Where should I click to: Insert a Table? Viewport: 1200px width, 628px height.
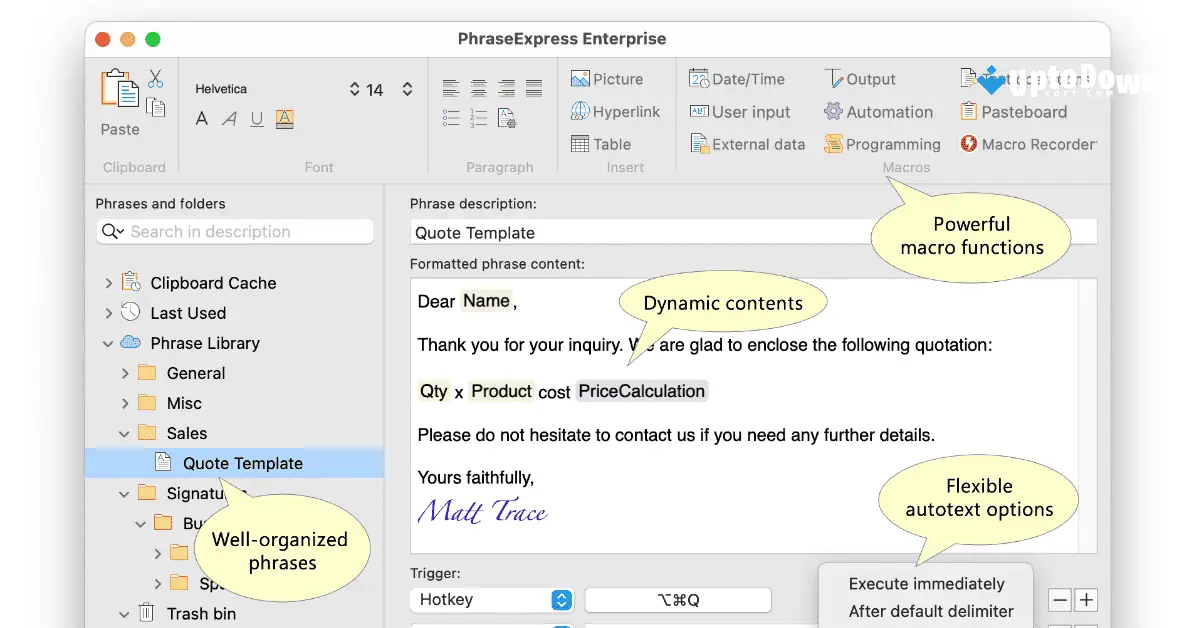point(599,144)
